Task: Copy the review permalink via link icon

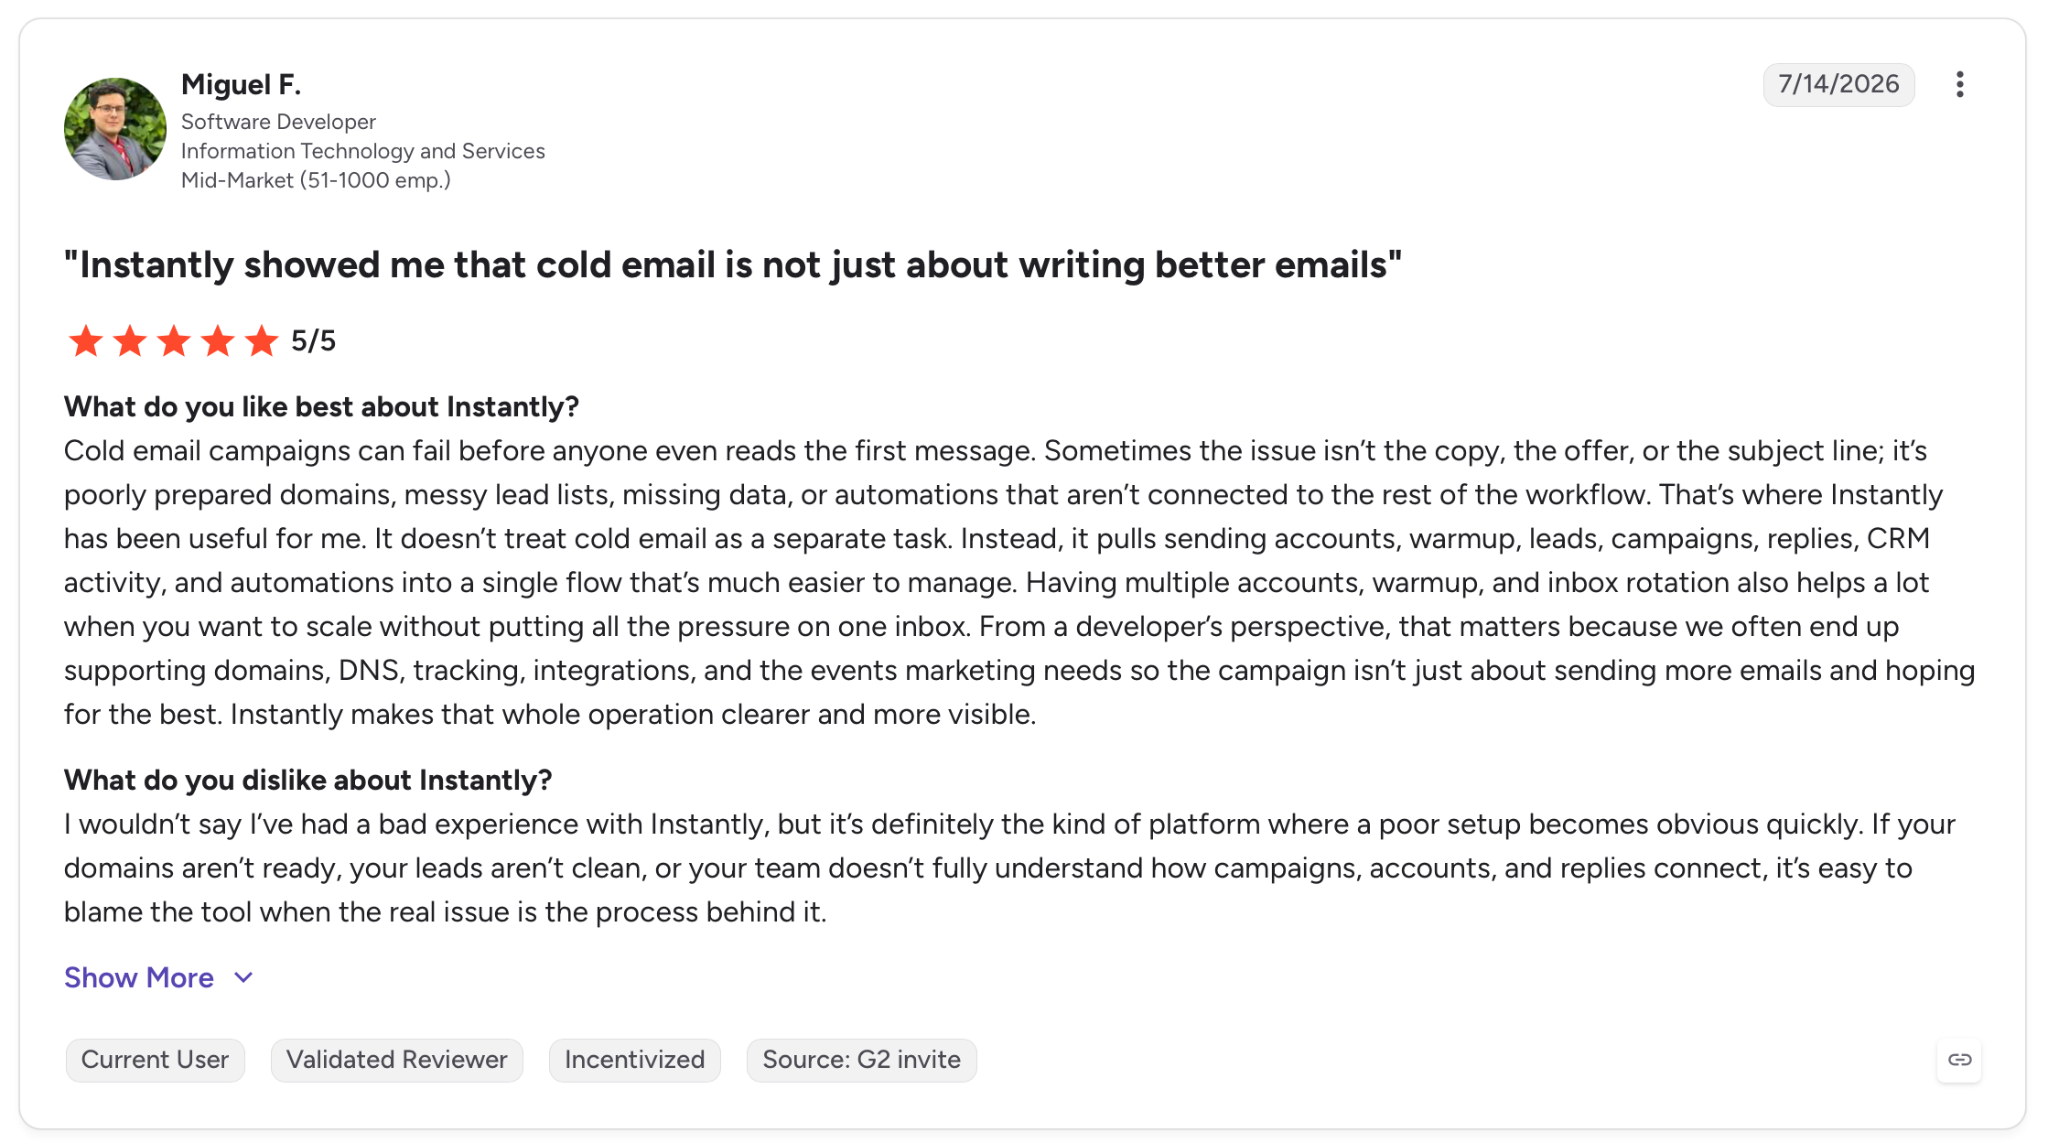Action: coord(1959,1059)
